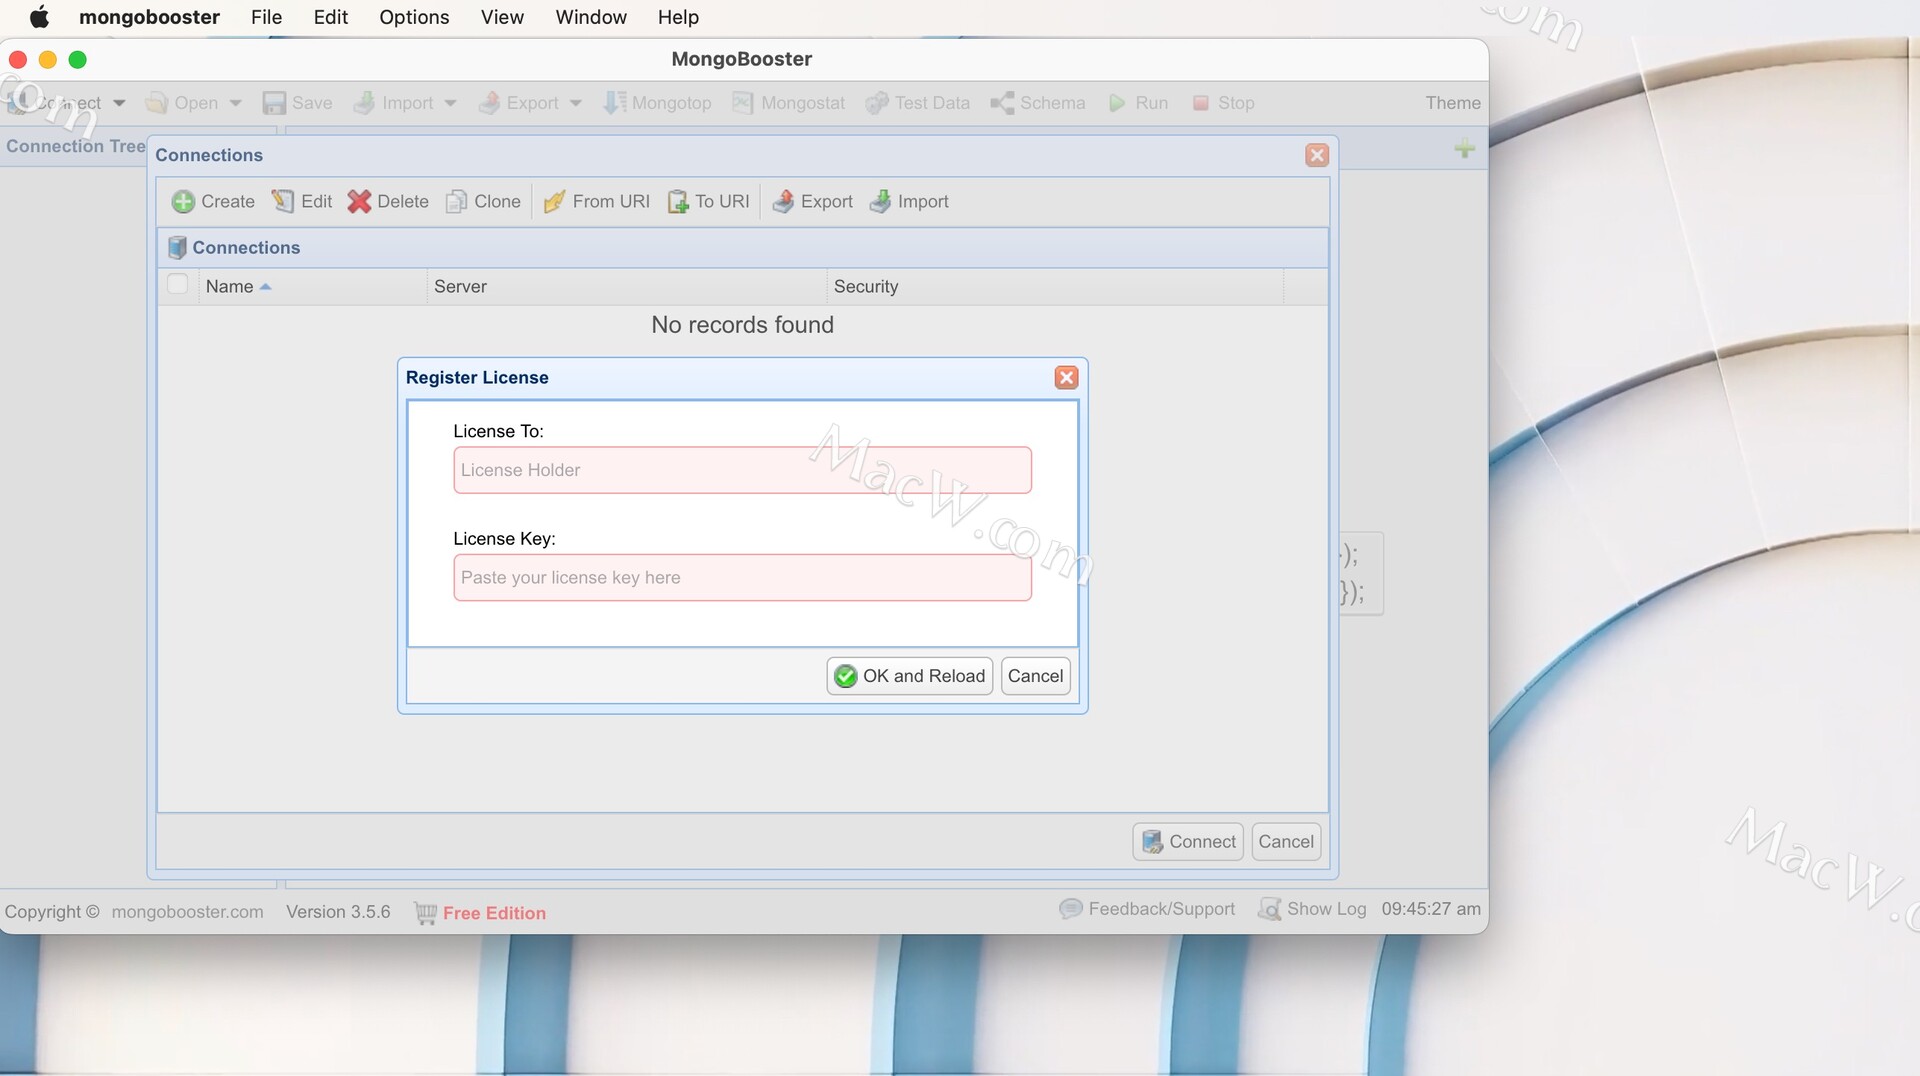The width and height of the screenshot is (1920, 1076).
Task: Open the Show Log panel
Action: click(1312, 909)
